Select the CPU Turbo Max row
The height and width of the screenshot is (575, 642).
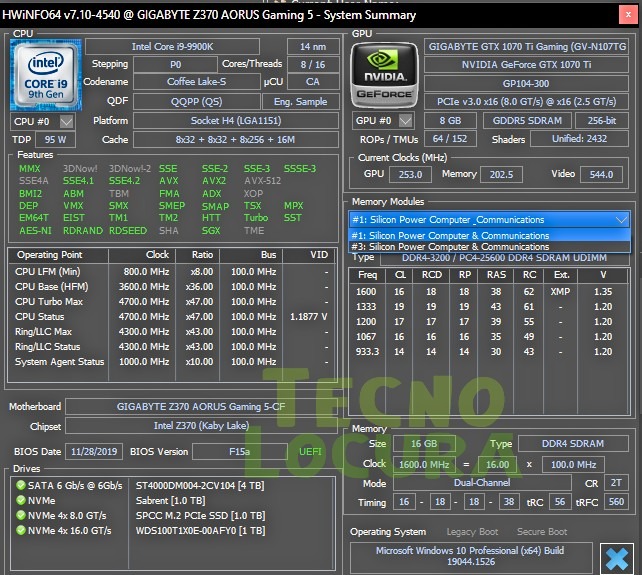point(172,302)
